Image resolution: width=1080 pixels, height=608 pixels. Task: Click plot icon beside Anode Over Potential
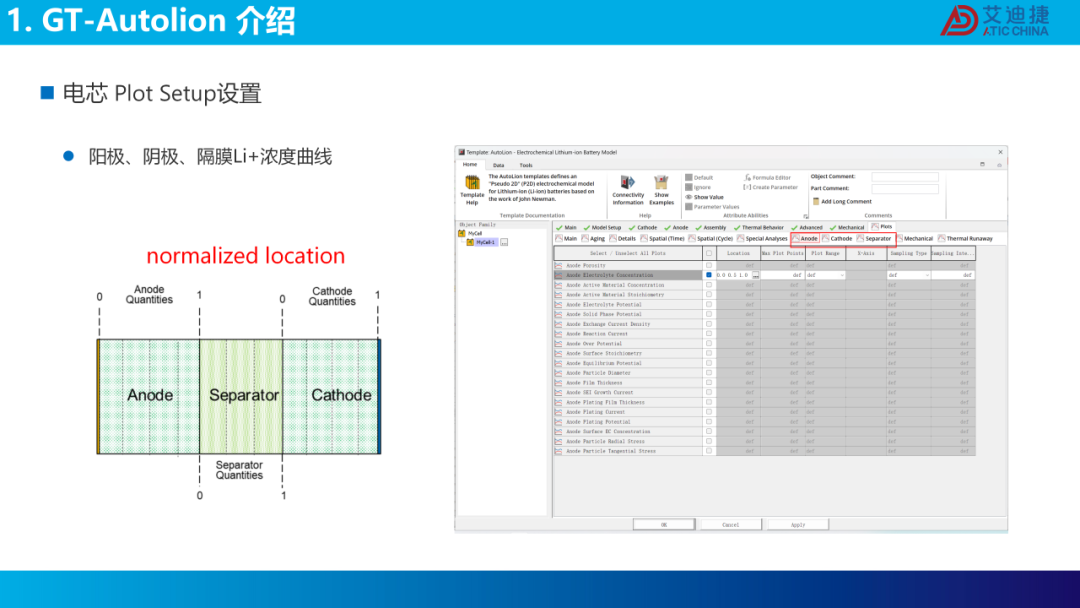[x=559, y=343]
